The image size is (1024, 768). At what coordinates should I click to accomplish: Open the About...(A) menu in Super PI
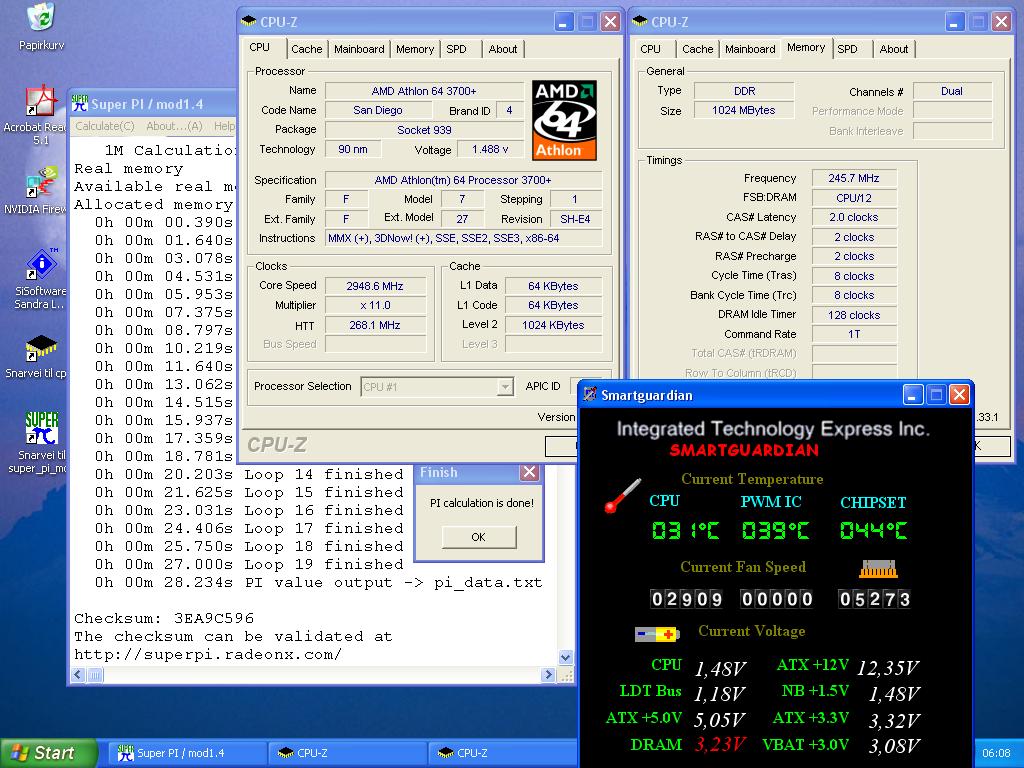click(174, 126)
